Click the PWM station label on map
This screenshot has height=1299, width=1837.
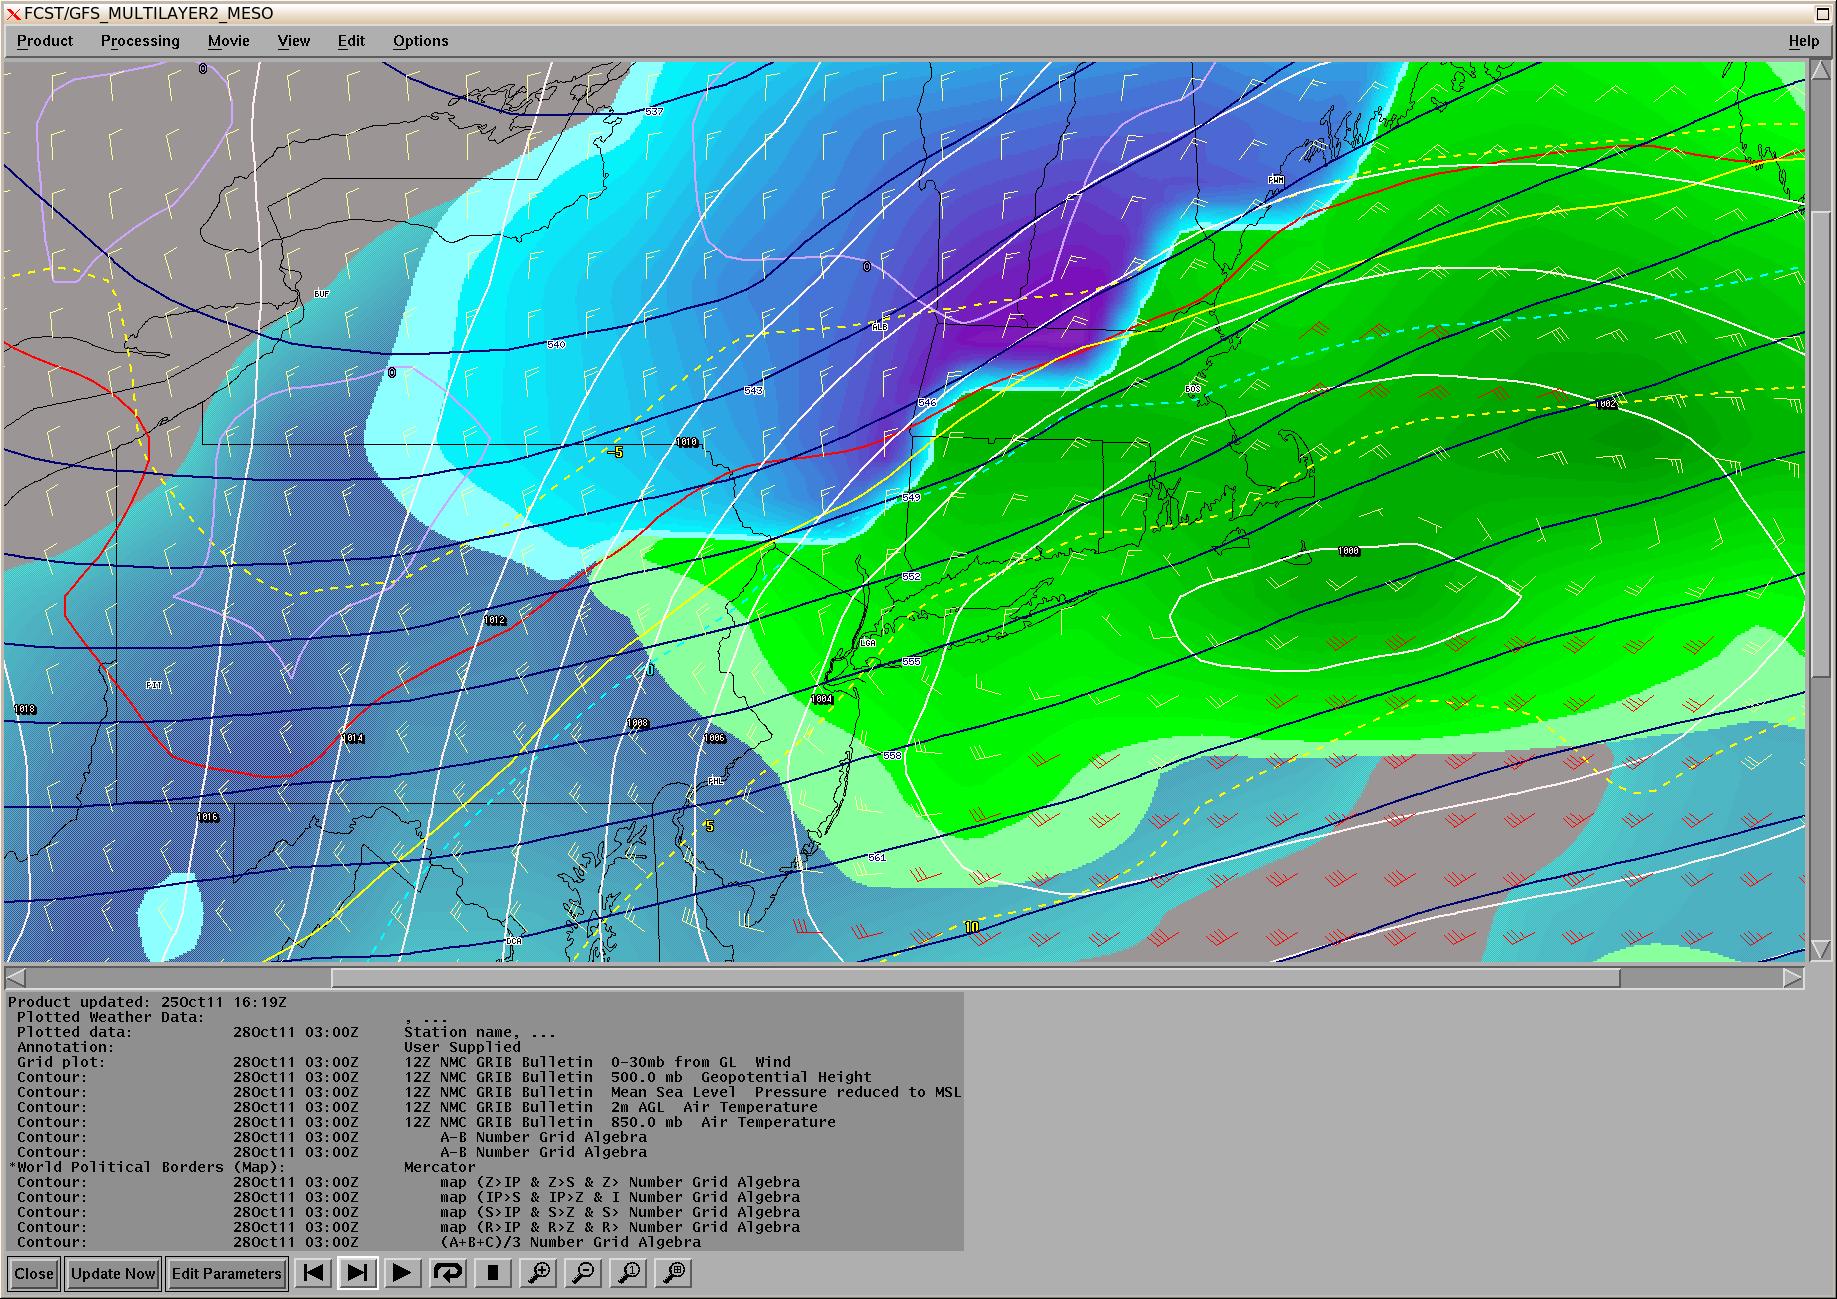pyautogui.click(x=1275, y=180)
